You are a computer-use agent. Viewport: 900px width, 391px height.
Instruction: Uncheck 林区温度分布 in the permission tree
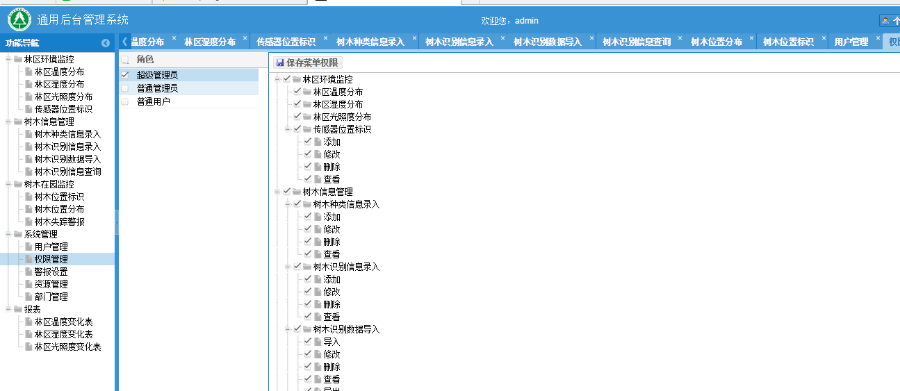297,92
